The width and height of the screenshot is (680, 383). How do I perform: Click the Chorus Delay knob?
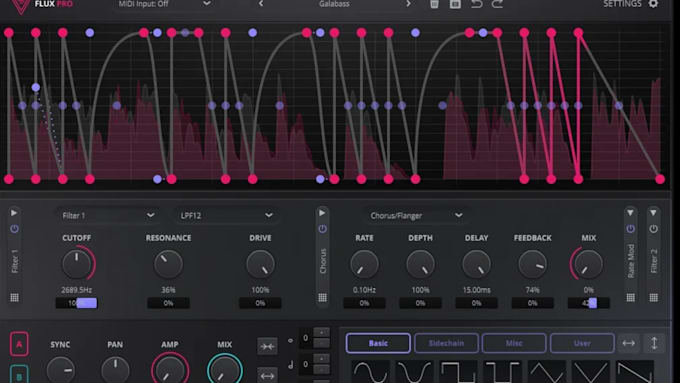pos(477,264)
